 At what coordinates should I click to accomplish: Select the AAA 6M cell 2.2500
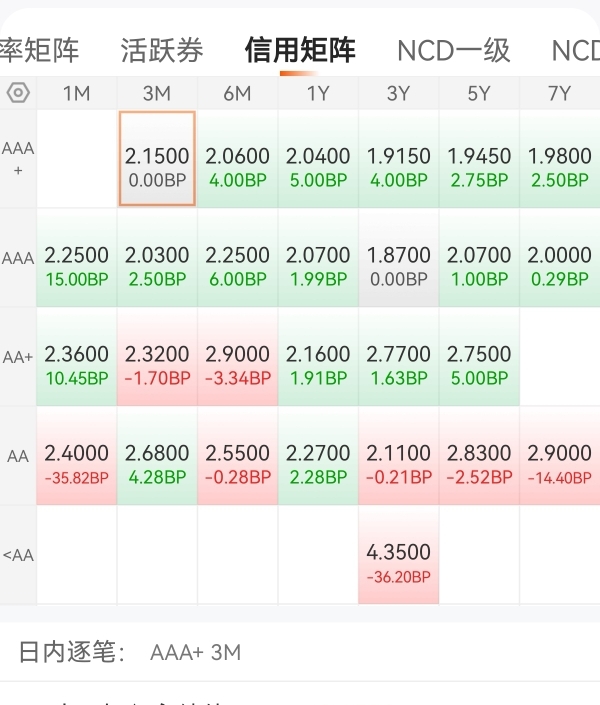point(238,258)
